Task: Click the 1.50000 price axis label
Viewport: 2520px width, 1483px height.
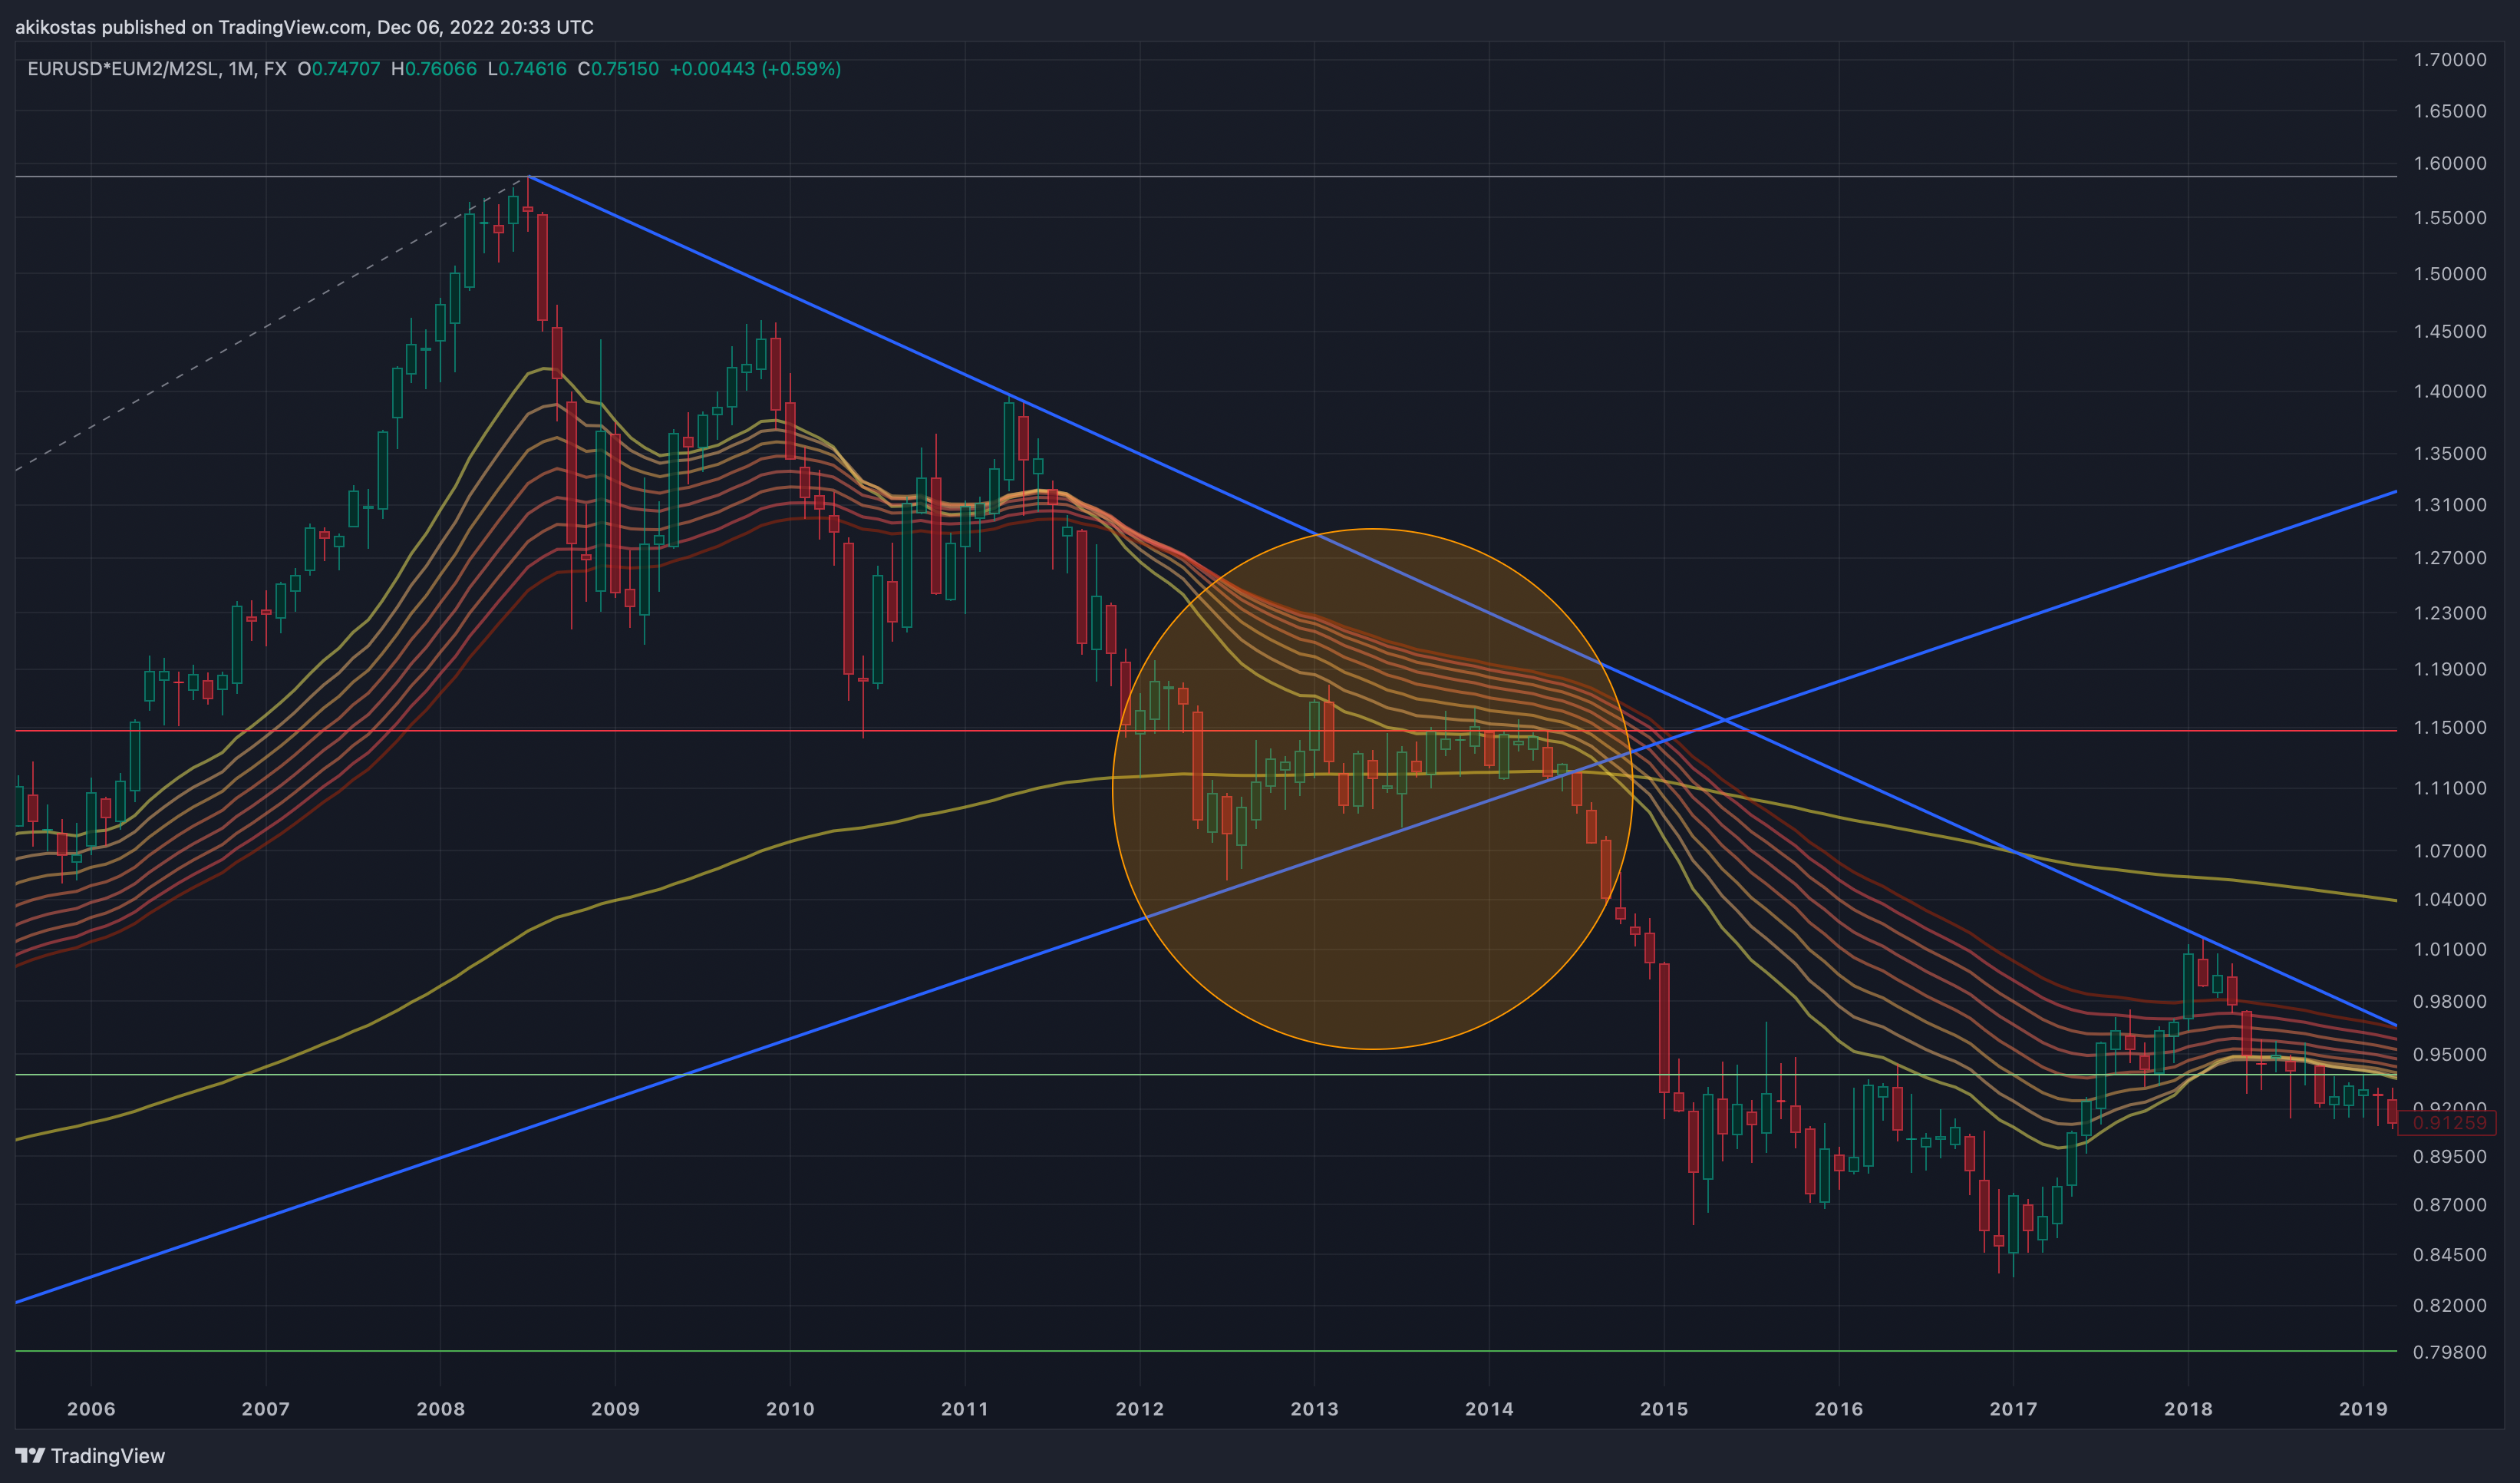Action: point(2450,274)
